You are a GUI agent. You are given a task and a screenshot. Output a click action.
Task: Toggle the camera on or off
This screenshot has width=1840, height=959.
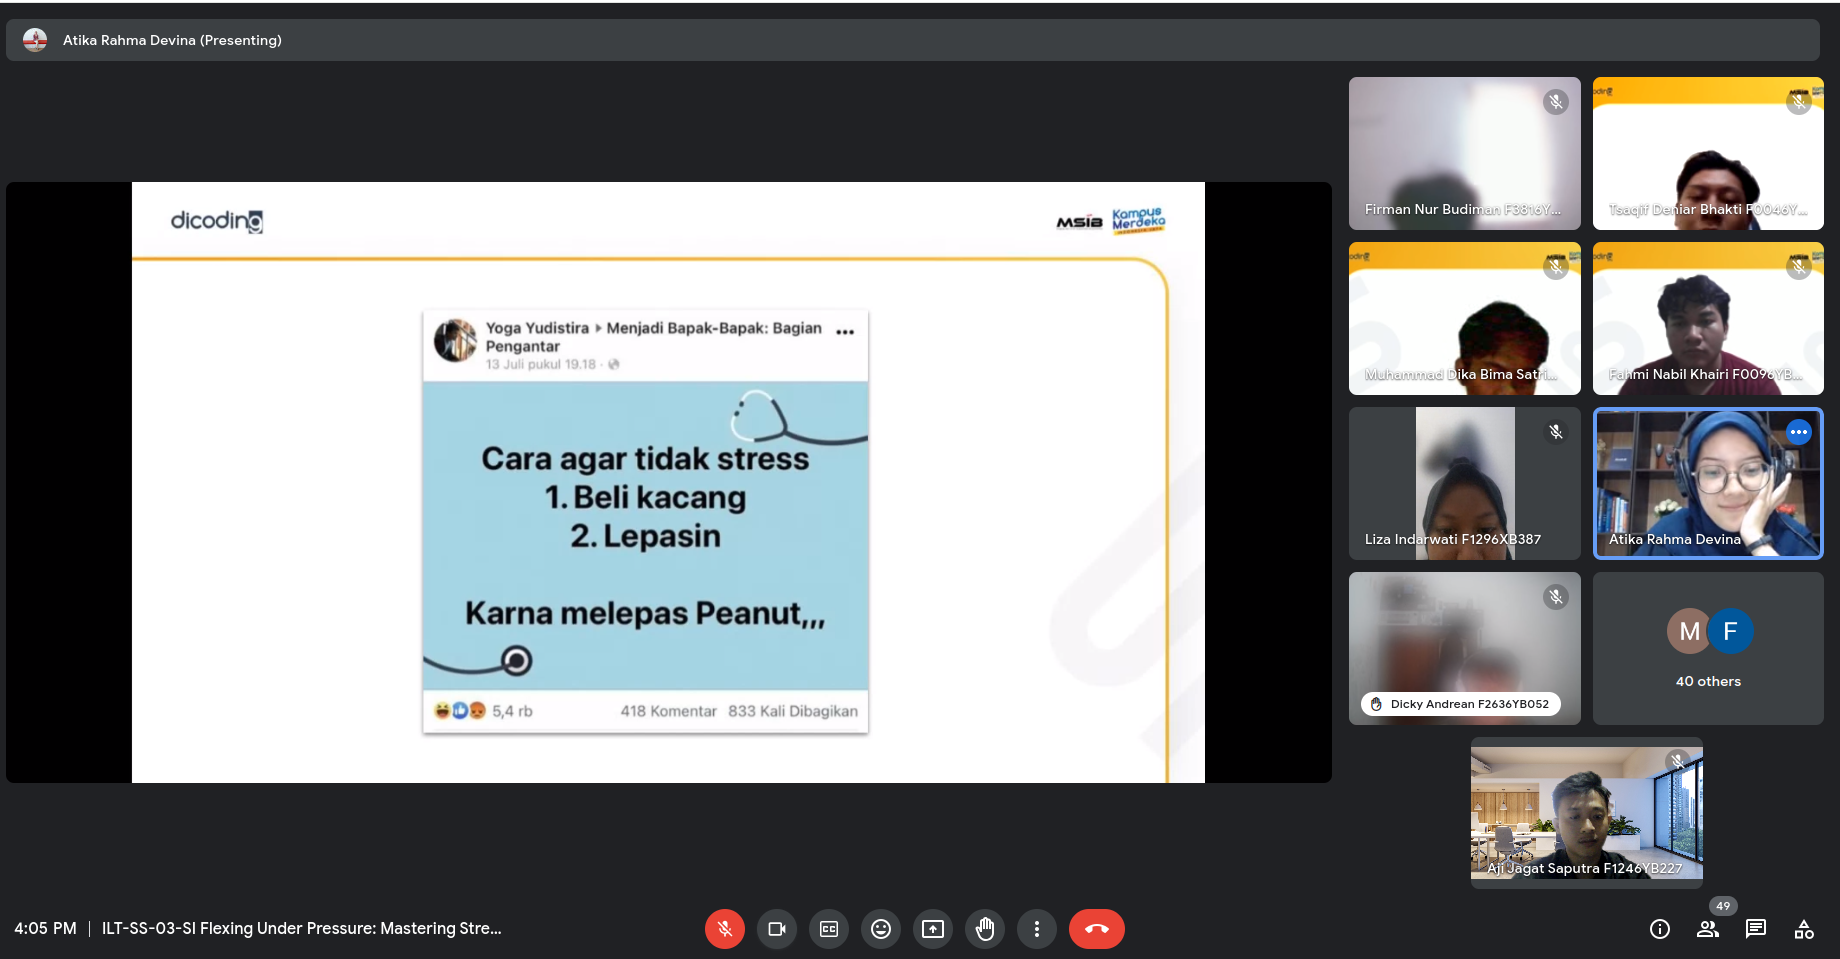coord(777,929)
